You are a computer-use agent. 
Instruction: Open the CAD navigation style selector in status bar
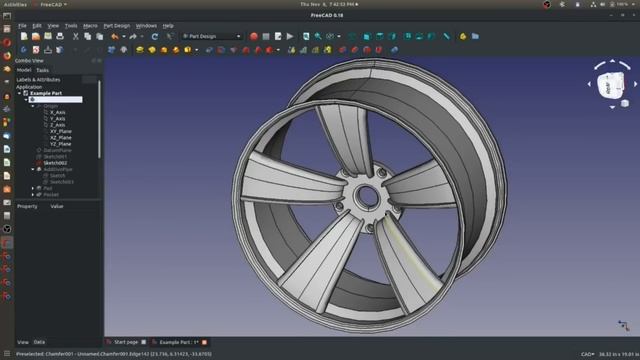587,354
